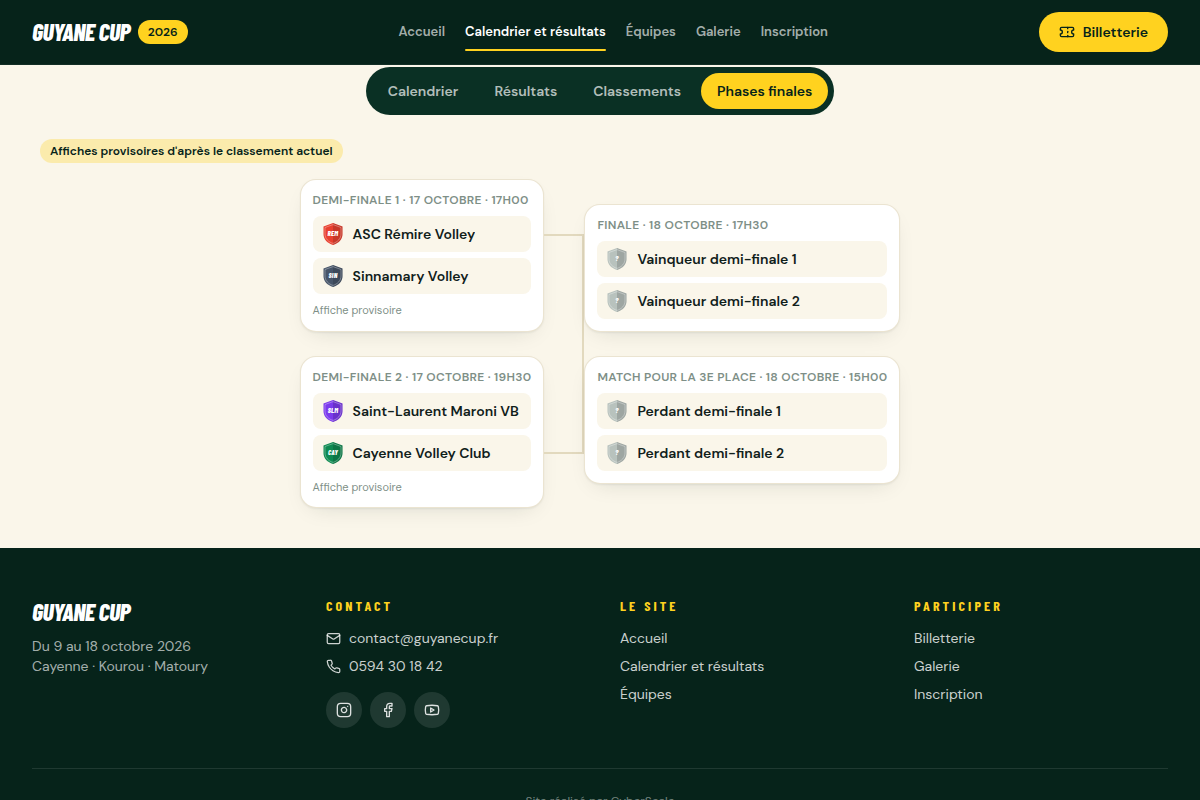Image resolution: width=1200 pixels, height=800 pixels.
Task: Open the footer Accueil link
Action: coord(644,638)
